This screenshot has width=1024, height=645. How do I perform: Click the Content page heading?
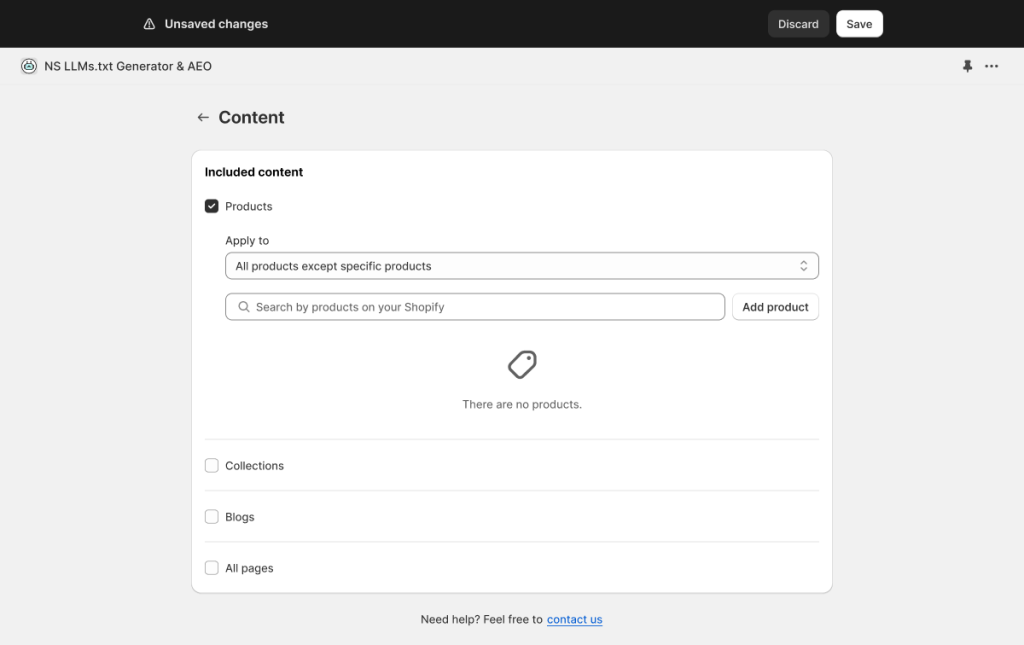tap(251, 117)
